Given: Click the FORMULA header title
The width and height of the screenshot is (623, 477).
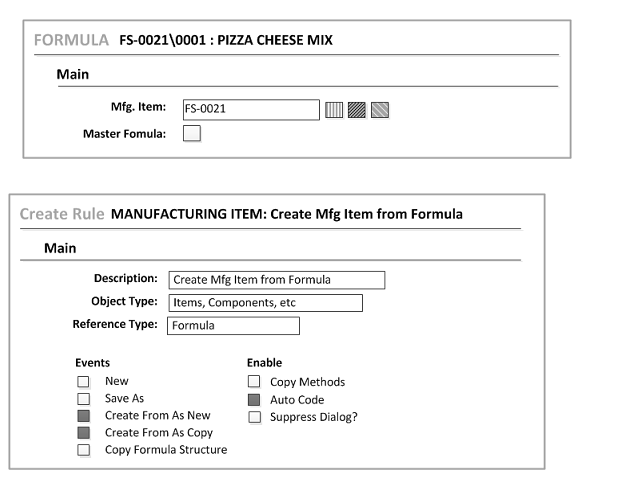Looking at the screenshot, I should pos(71,40).
